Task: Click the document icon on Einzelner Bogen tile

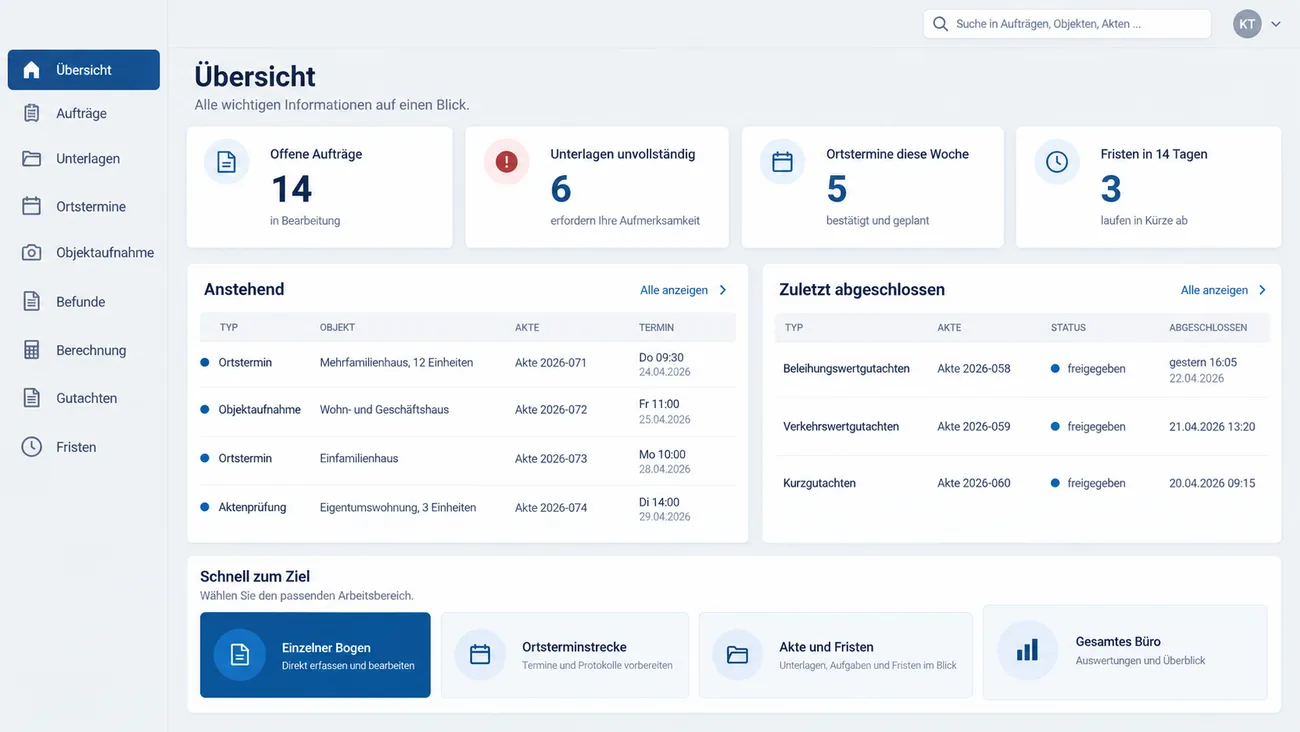Action: pyautogui.click(x=240, y=655)
